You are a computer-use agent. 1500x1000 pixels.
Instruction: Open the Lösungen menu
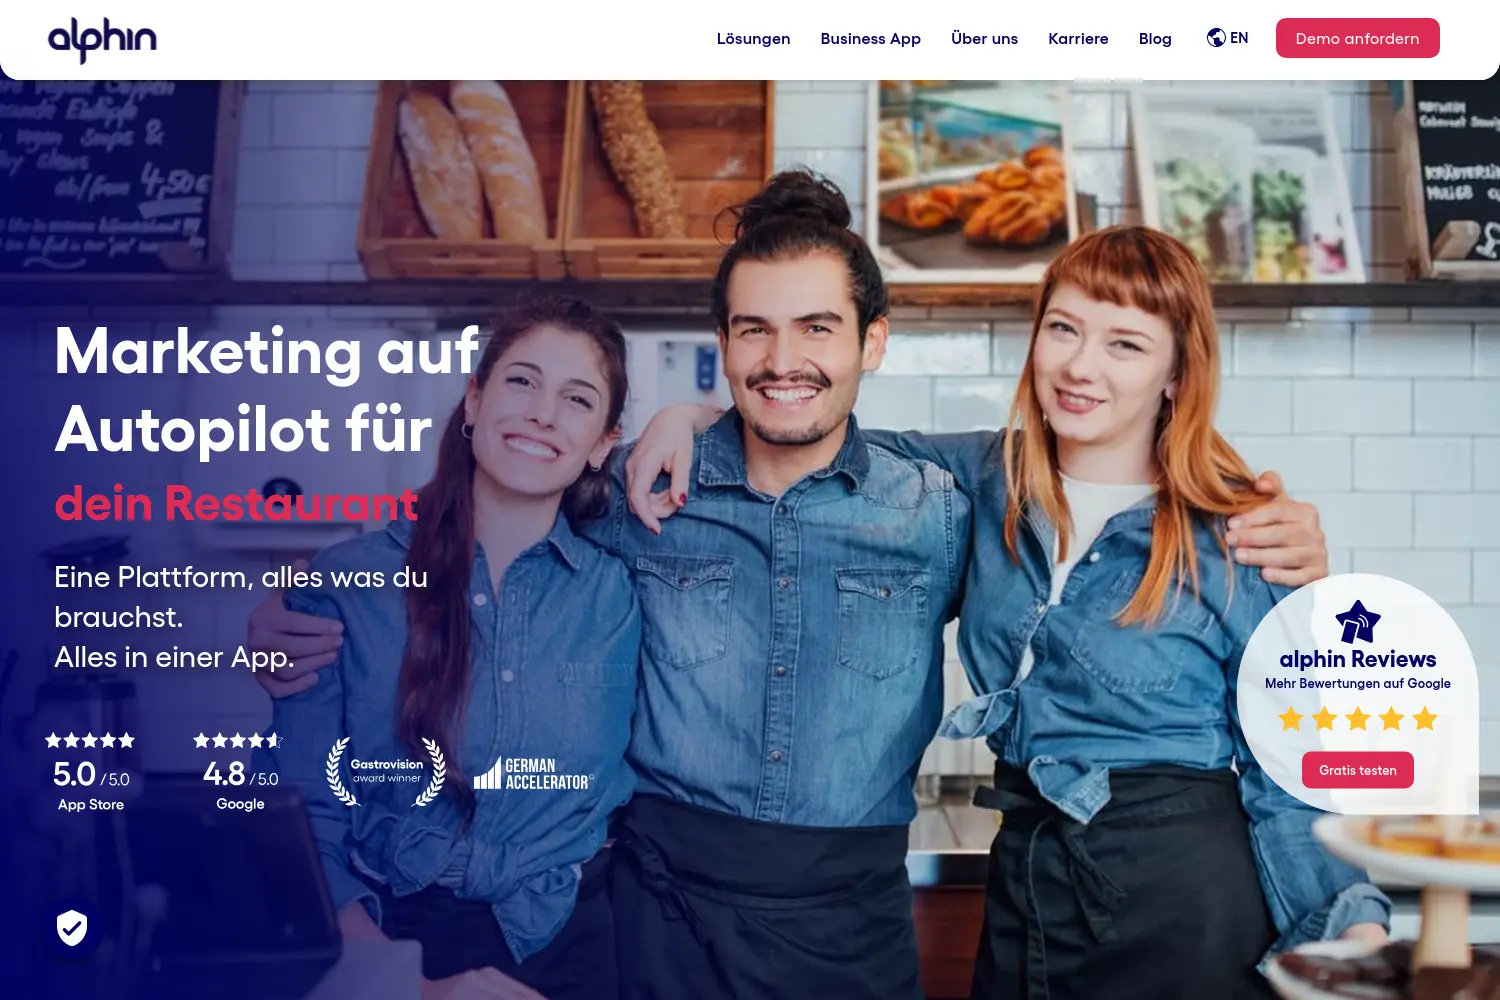753,39
